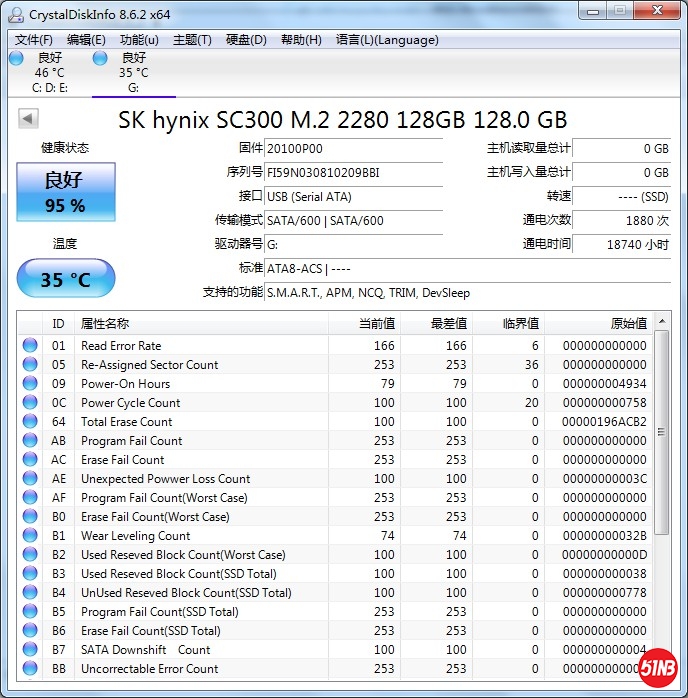Open the 功能(u) menu

(x=139, y=40)
